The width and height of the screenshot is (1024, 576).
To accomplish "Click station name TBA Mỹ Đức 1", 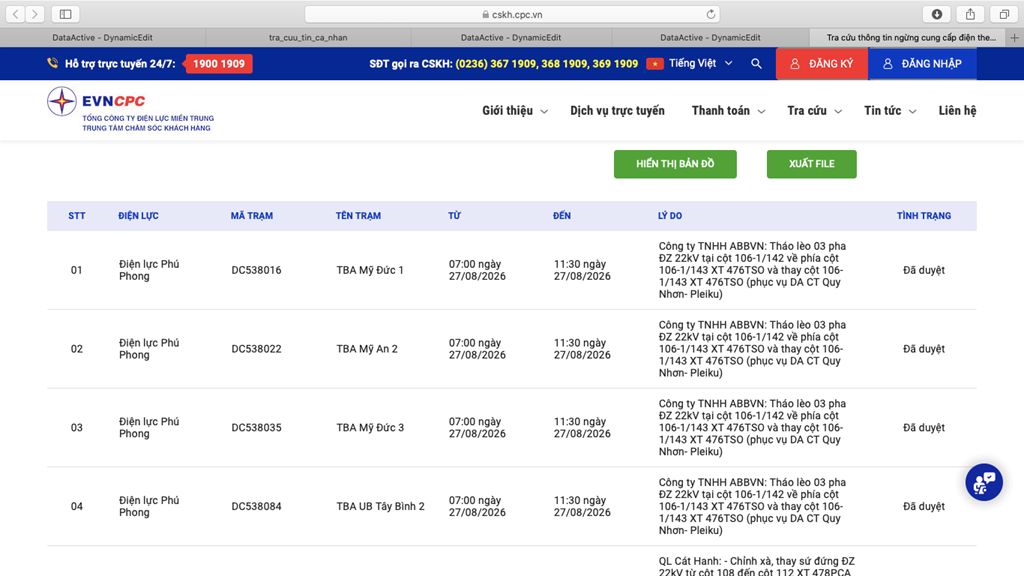I will tap(370, 270).
